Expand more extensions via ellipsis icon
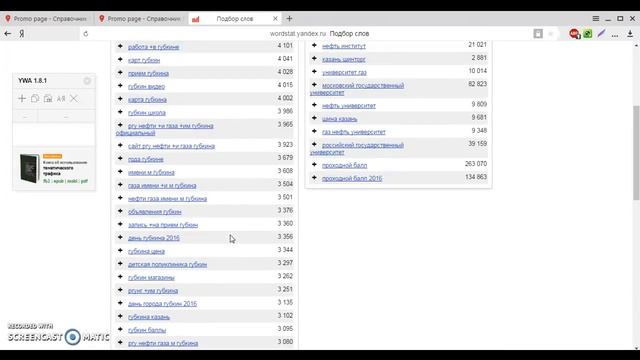This screenshot has height=360, width=640. tap(615, 36)
